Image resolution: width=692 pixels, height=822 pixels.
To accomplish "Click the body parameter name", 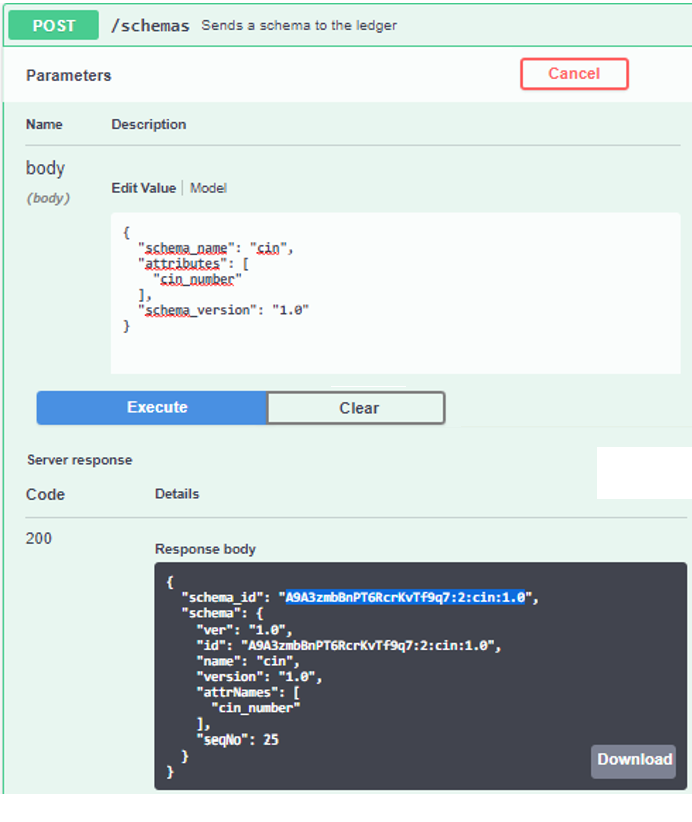I will point(44,168).
